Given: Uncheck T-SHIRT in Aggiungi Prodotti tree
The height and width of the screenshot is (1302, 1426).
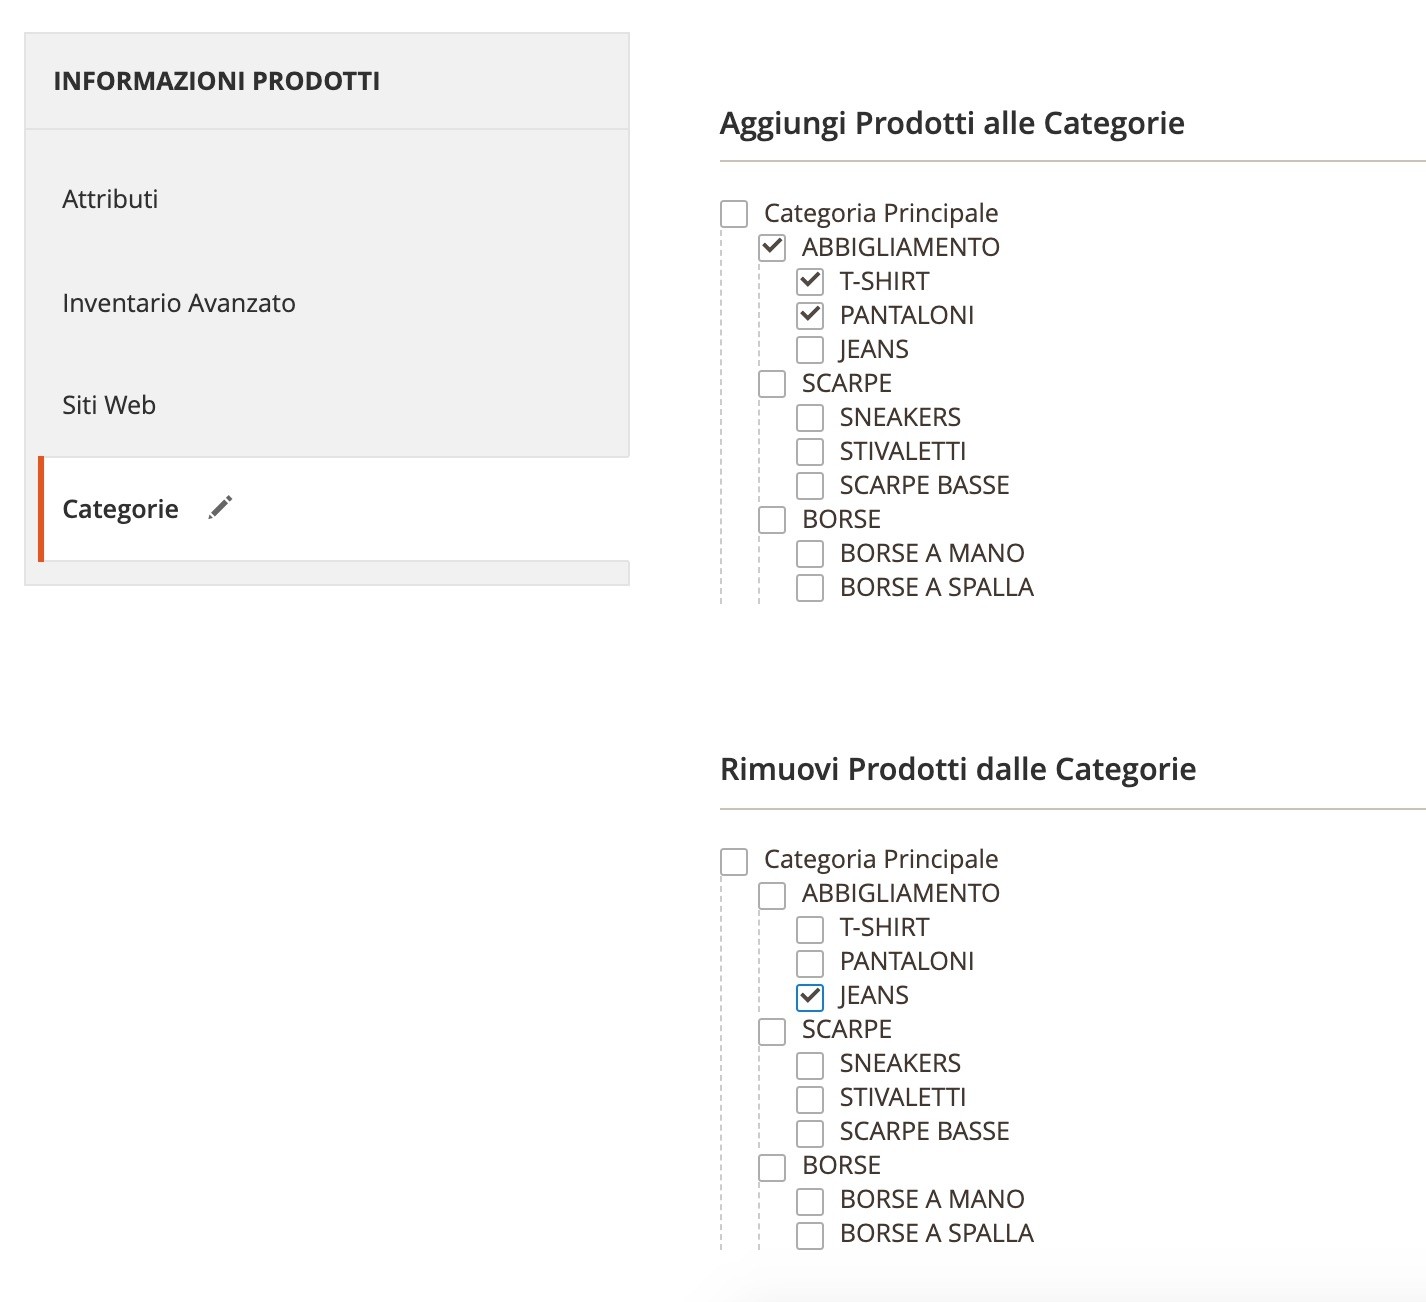Looking at the screenshot, I should [x=810, y=282].
